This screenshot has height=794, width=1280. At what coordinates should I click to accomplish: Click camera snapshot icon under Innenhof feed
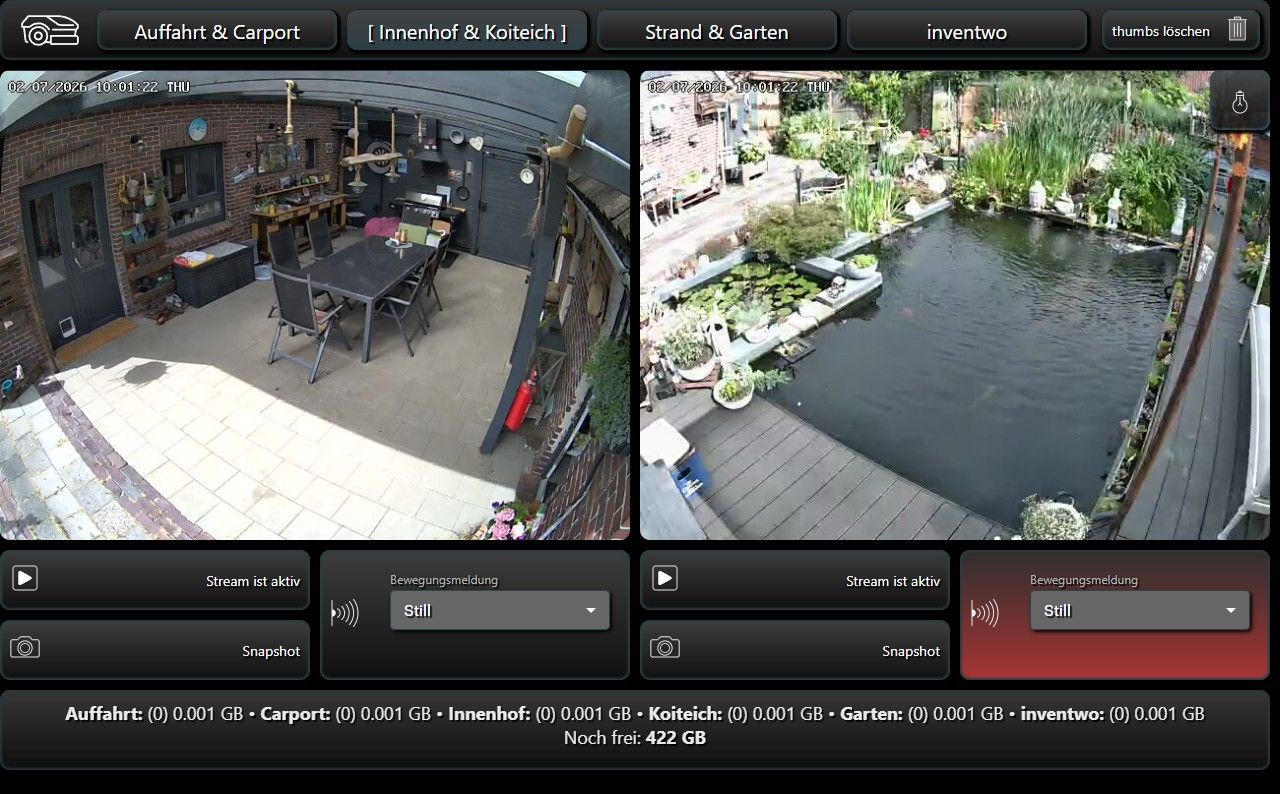click(x=25, y=647)
